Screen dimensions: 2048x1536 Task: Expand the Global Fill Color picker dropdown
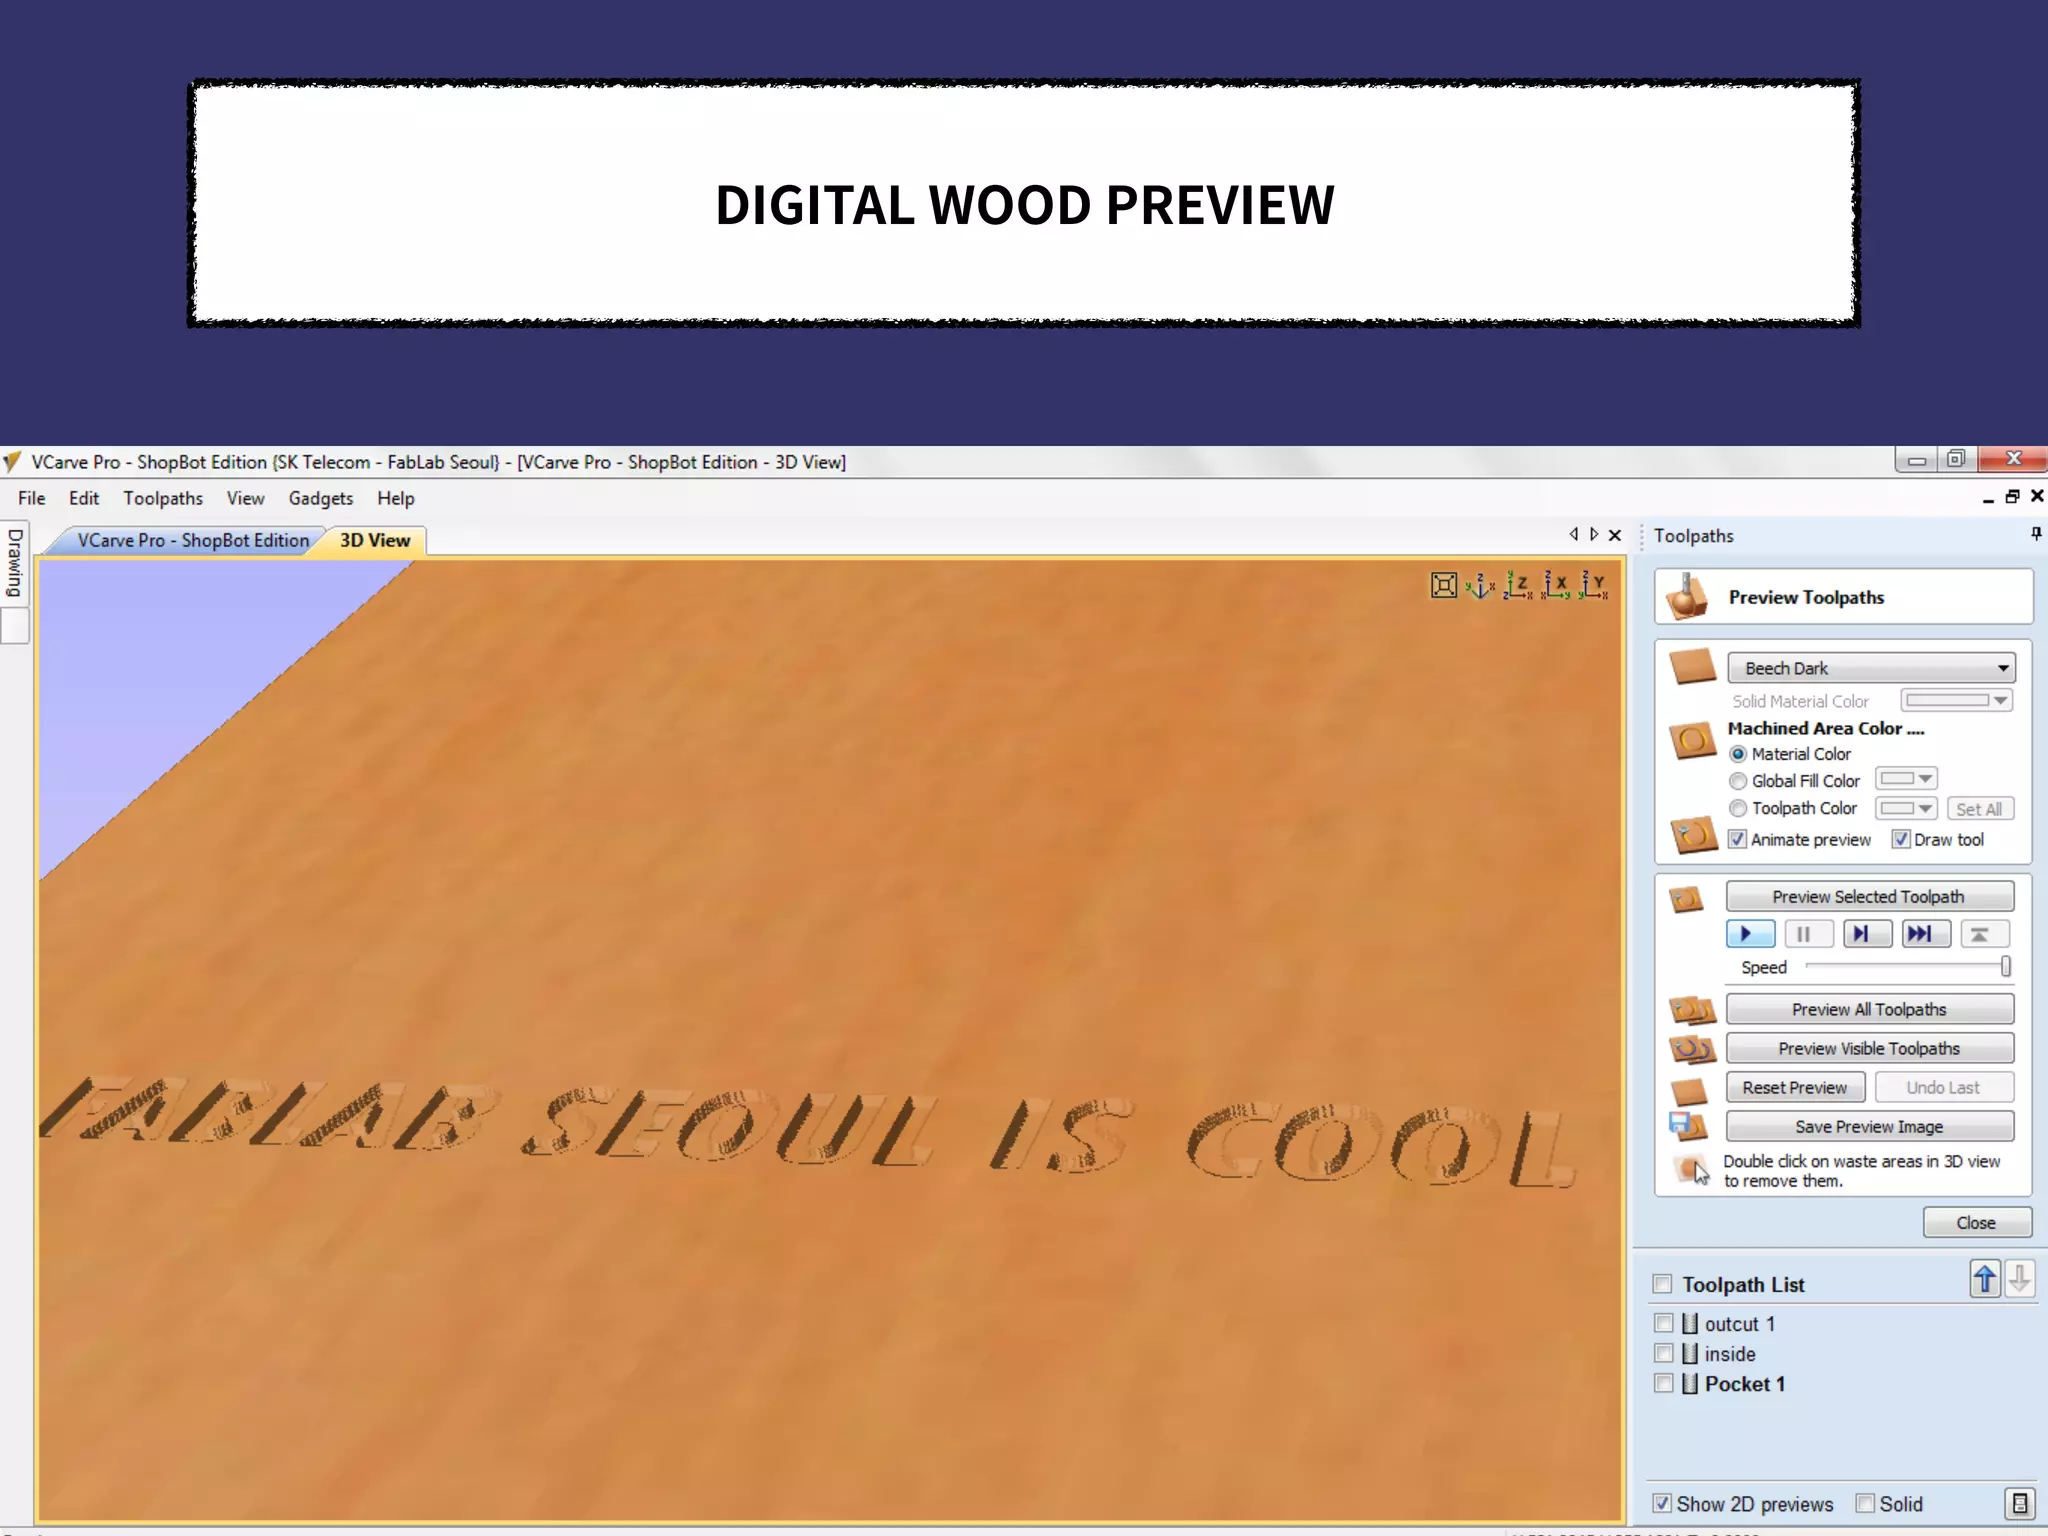tap(1907, 779)
